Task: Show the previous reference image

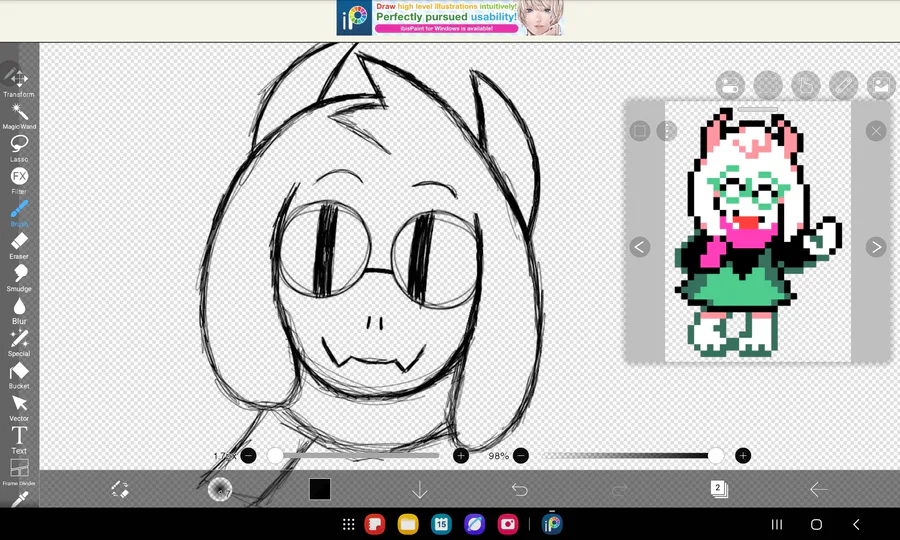Action: point(639,247)
